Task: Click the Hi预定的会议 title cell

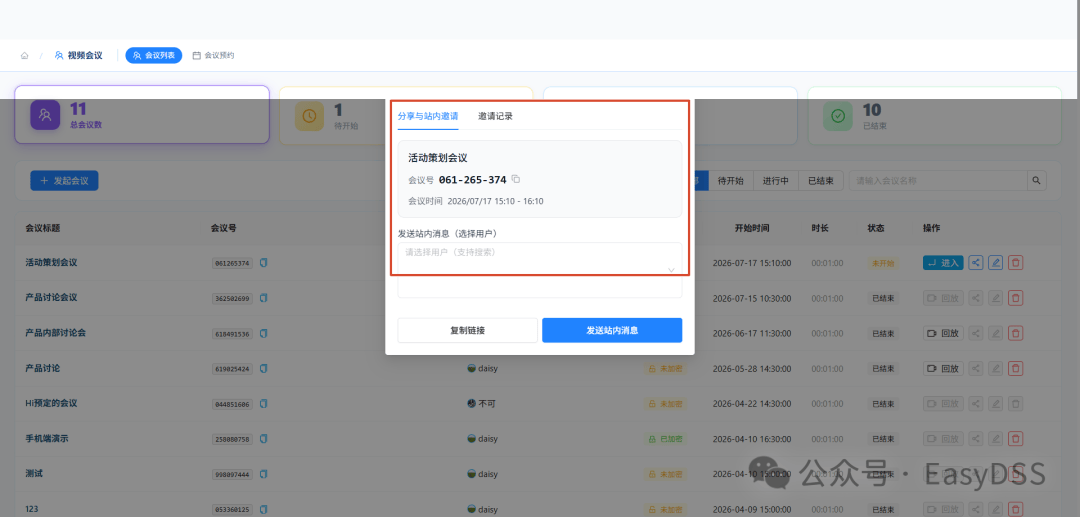Action: [51, 403]
